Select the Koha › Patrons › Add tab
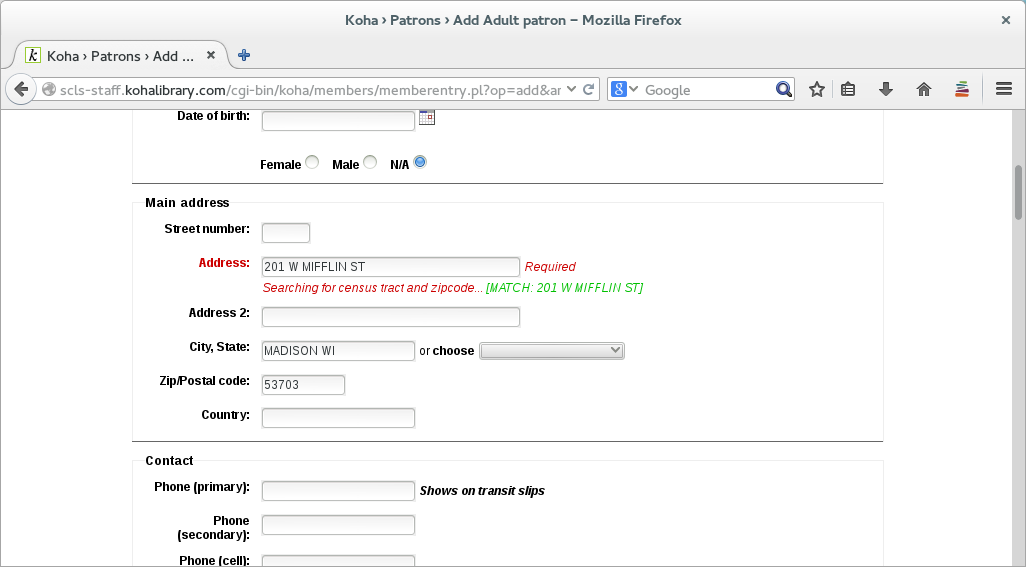 coord(120,56)
